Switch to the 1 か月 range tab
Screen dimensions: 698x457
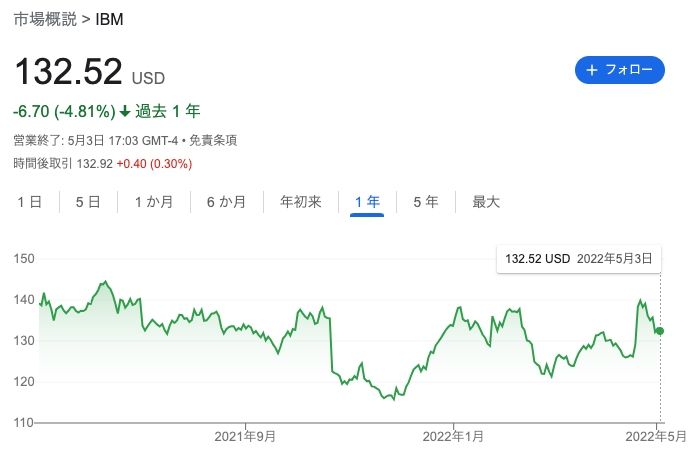click(154, 202)
